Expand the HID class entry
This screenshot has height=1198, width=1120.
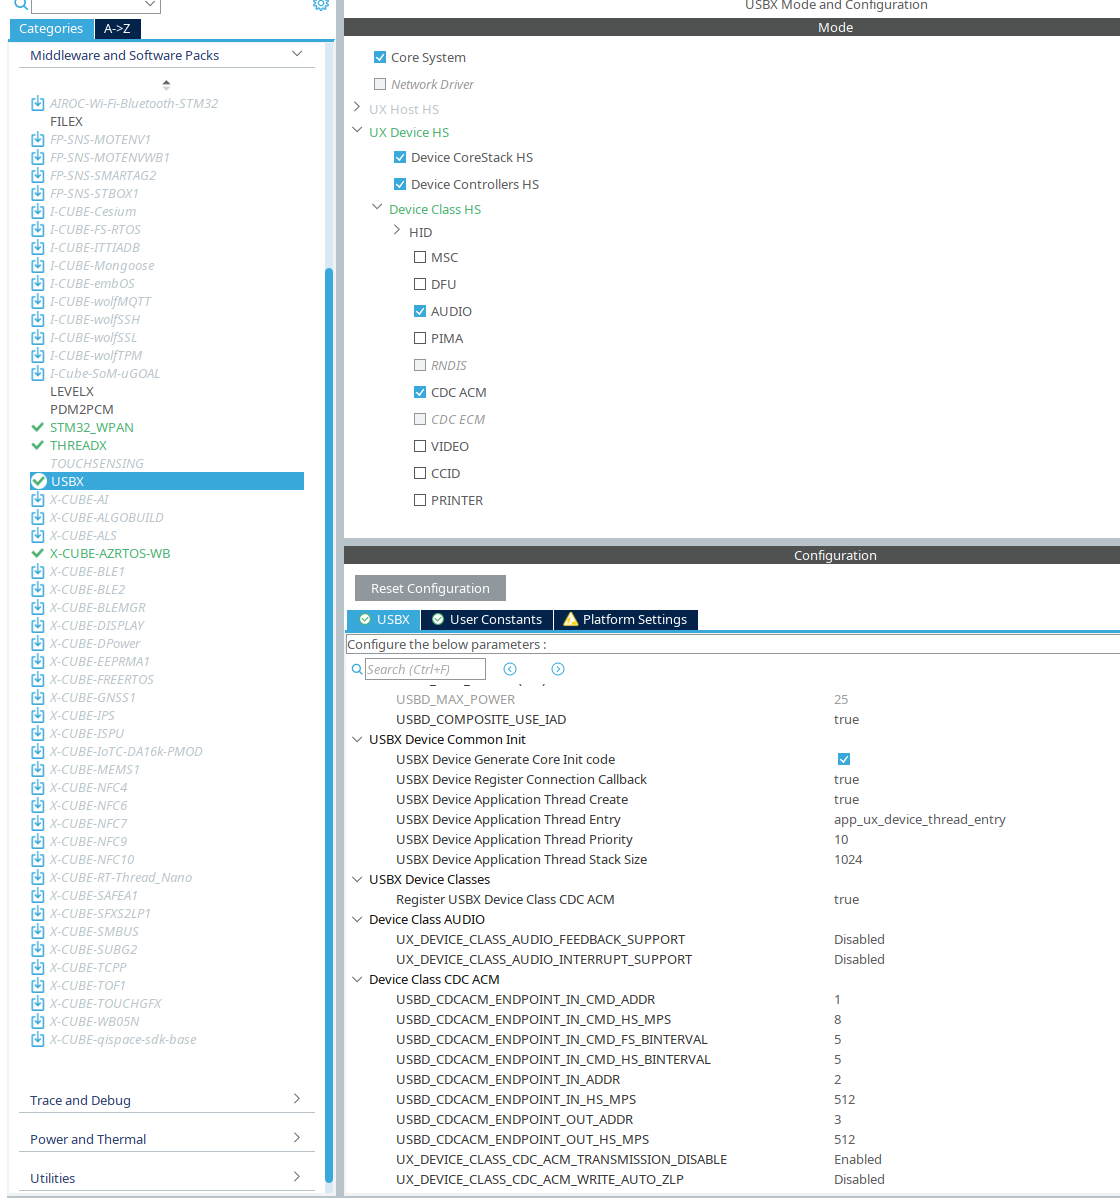pos(397,231)
